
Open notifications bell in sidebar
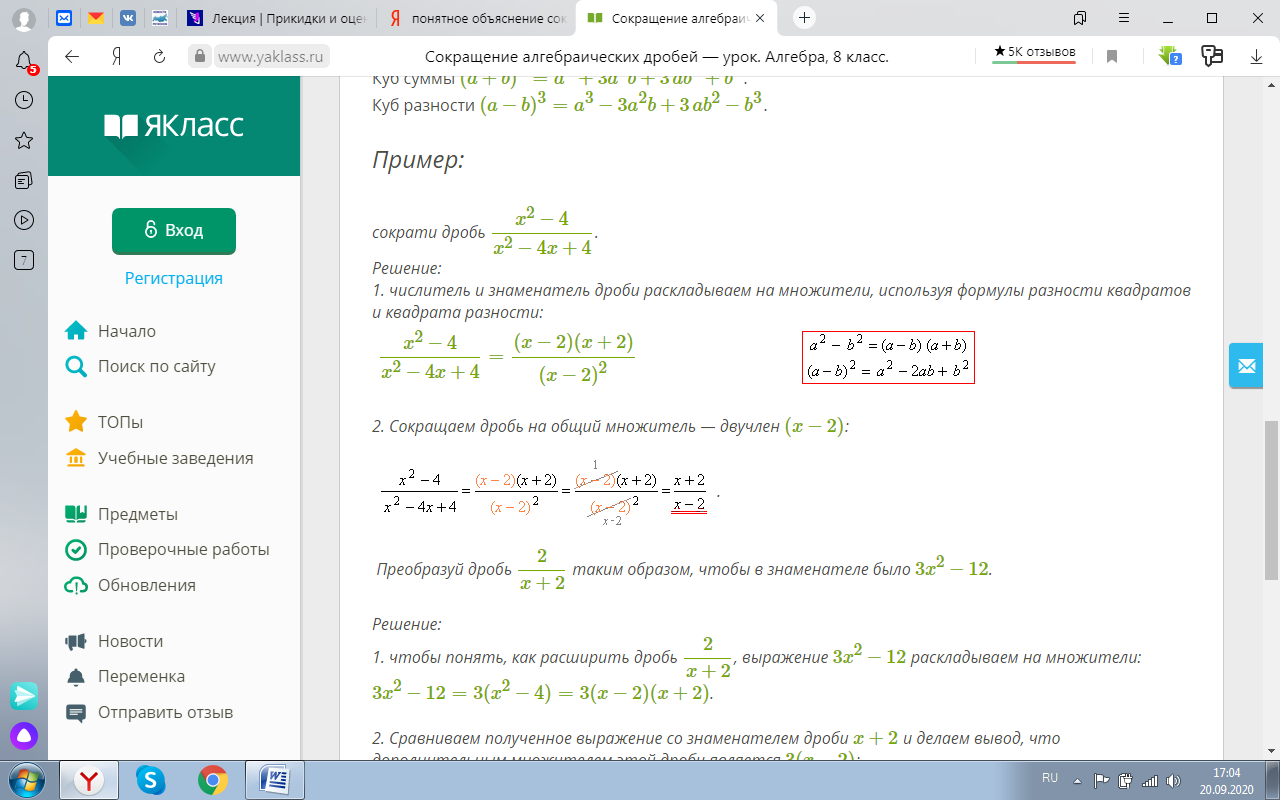pyautogui.click(x=25, y=62)
